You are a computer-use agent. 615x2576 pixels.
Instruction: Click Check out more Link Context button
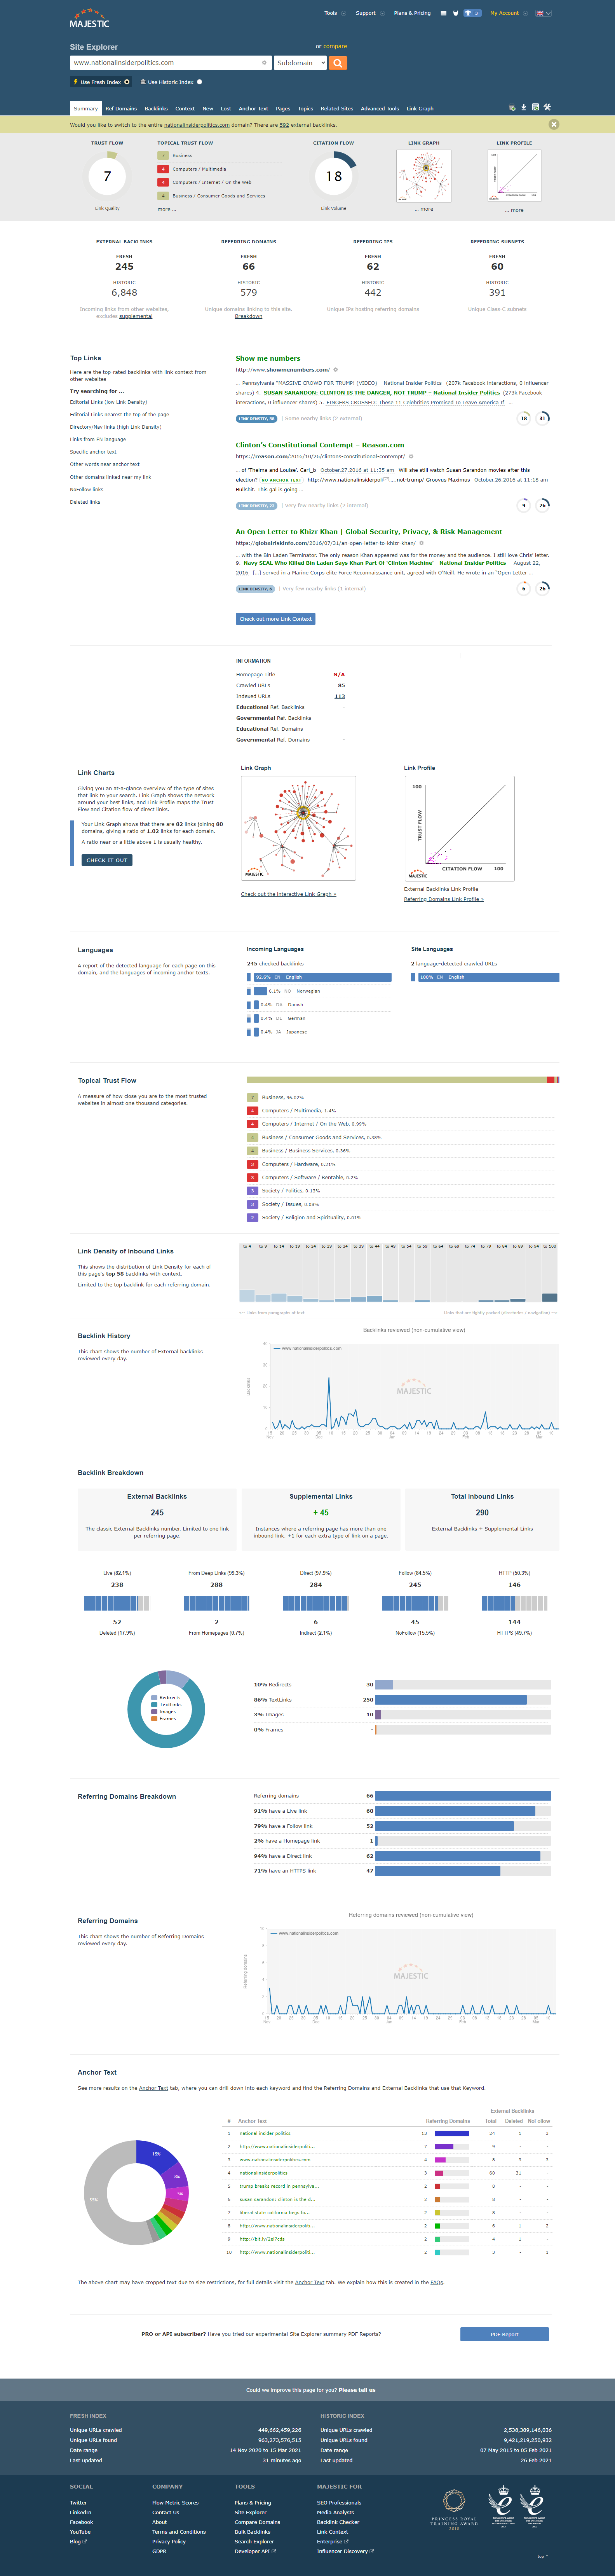(x=275, y=619)
